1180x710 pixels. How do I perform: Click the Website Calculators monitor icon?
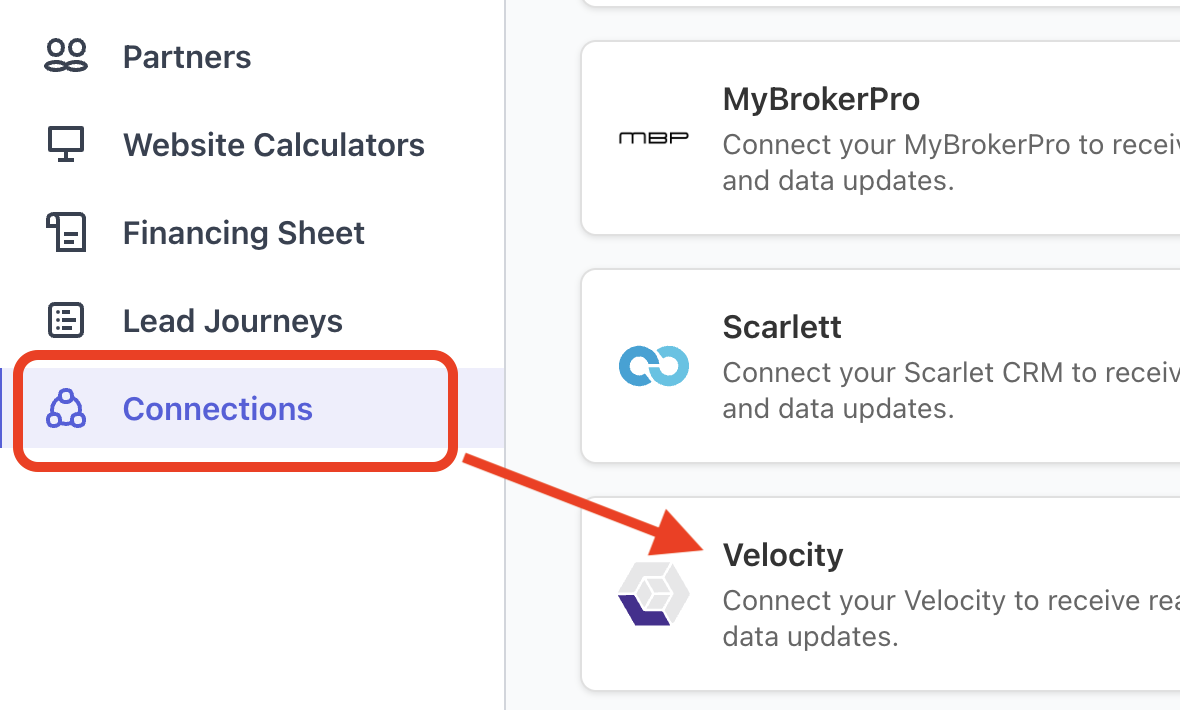point(67,145)
